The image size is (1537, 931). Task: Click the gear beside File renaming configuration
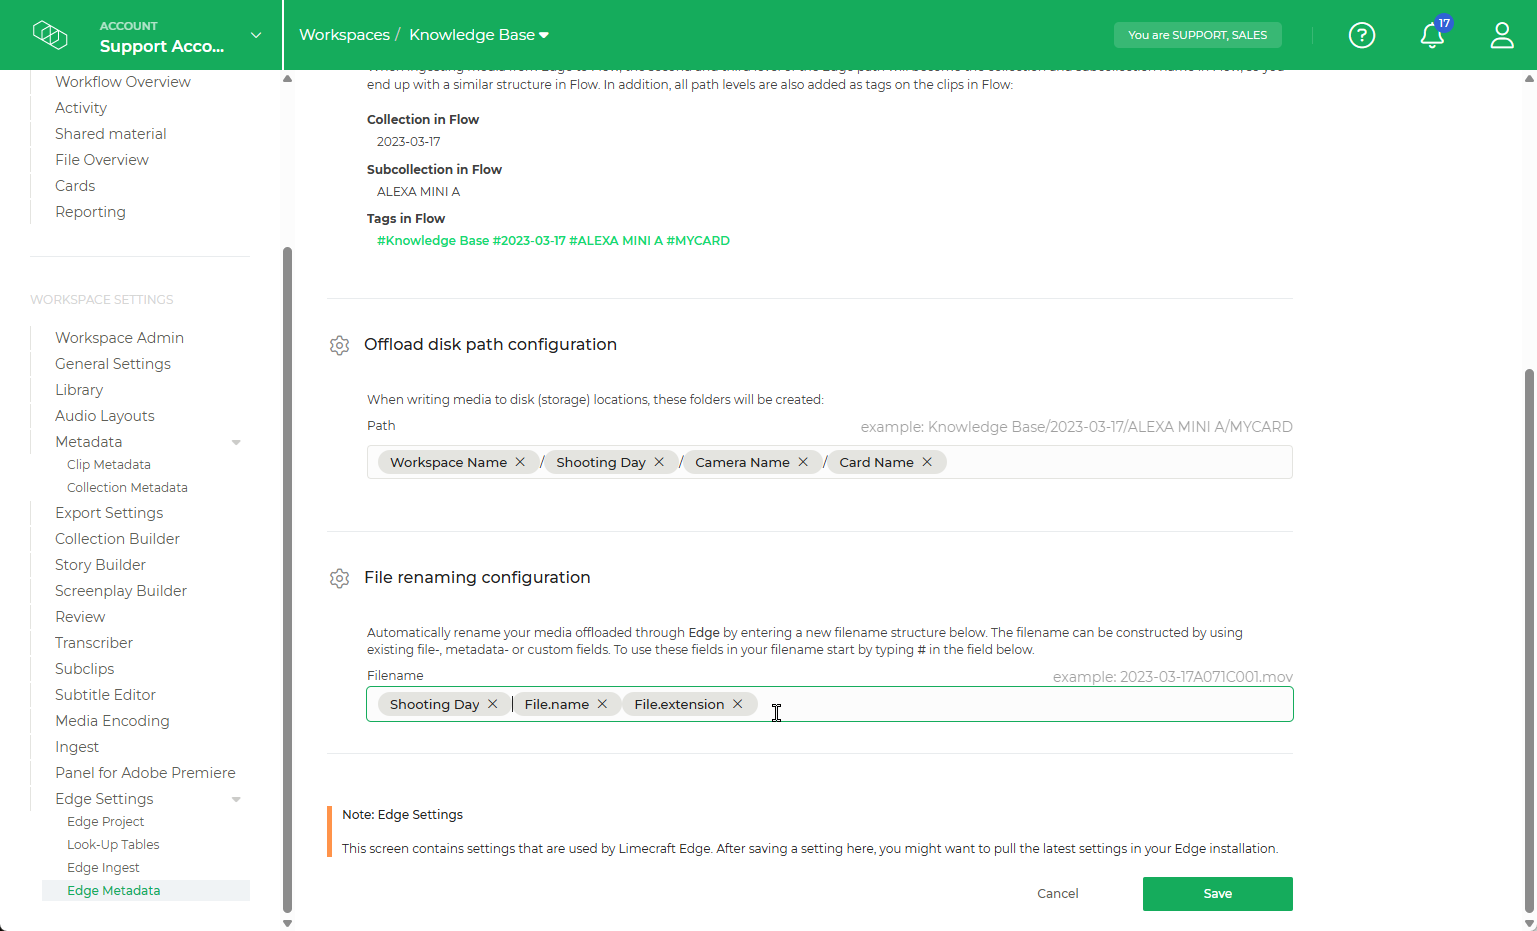[339, 578]
